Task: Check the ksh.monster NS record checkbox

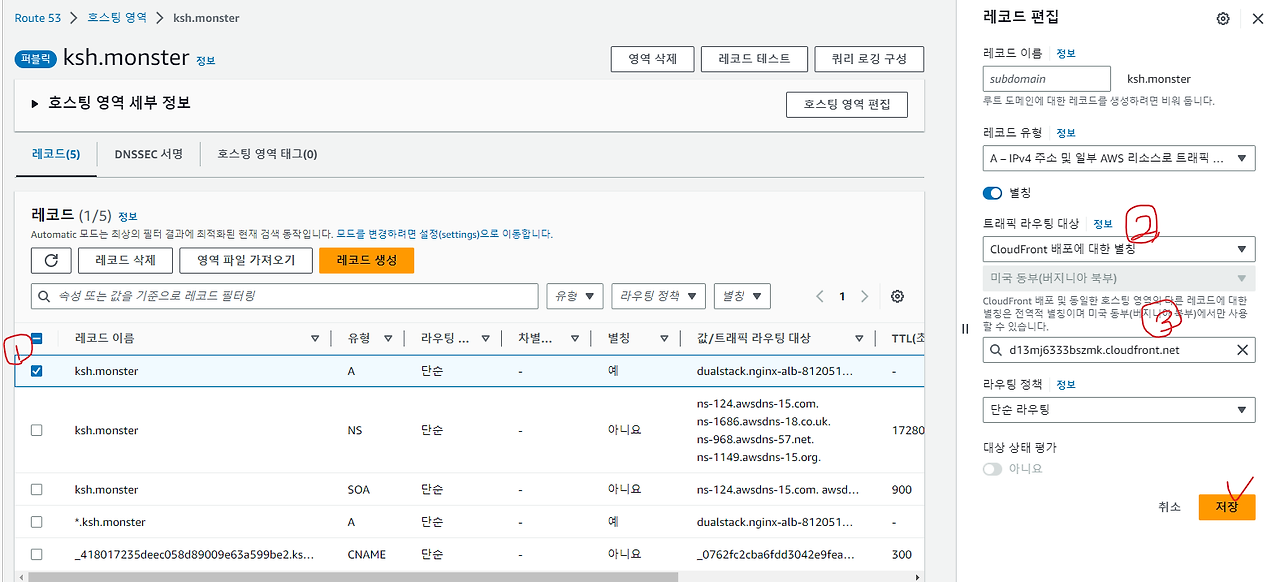Action: (37, 430)
